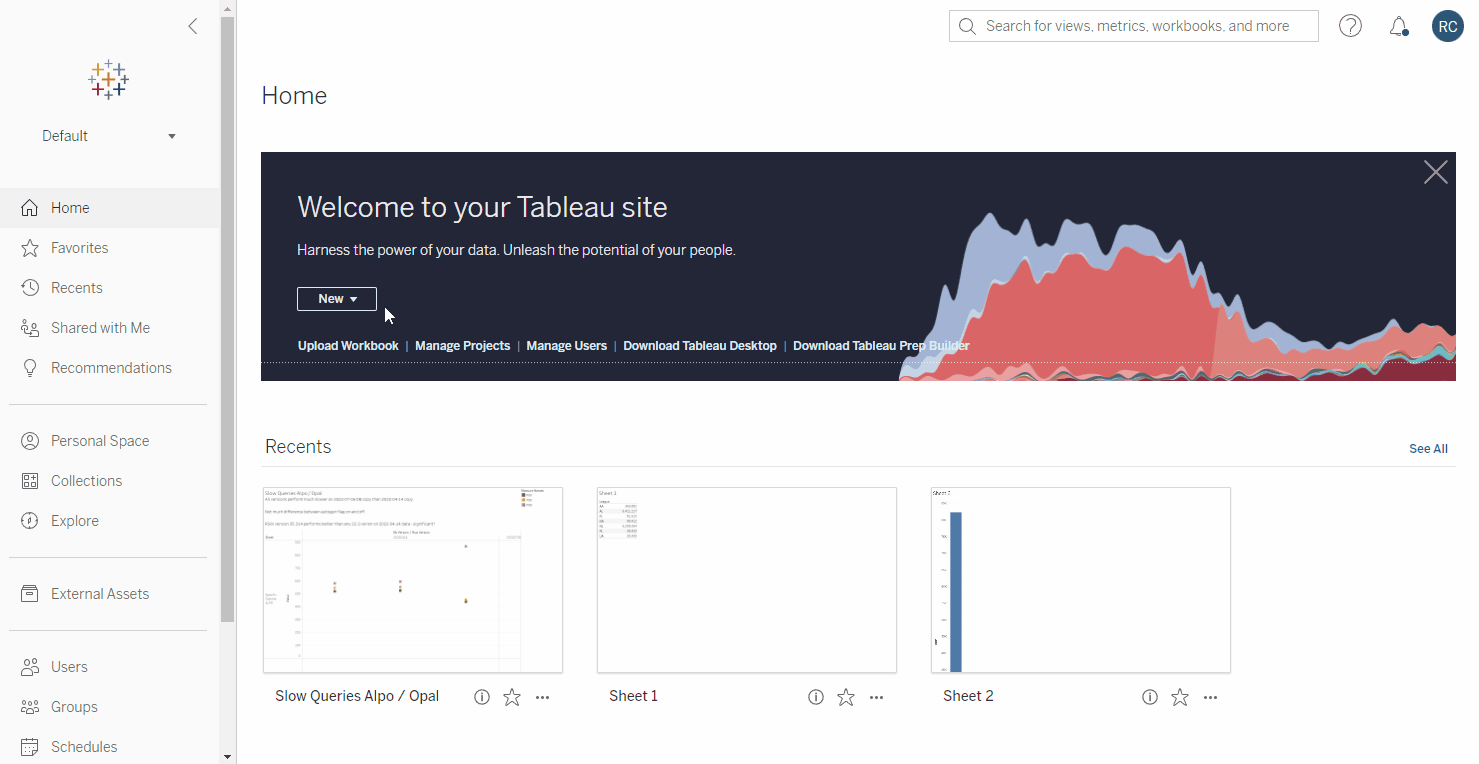Open the Default site dropdown
The image size is (1479, 764).
click(109, 136)
